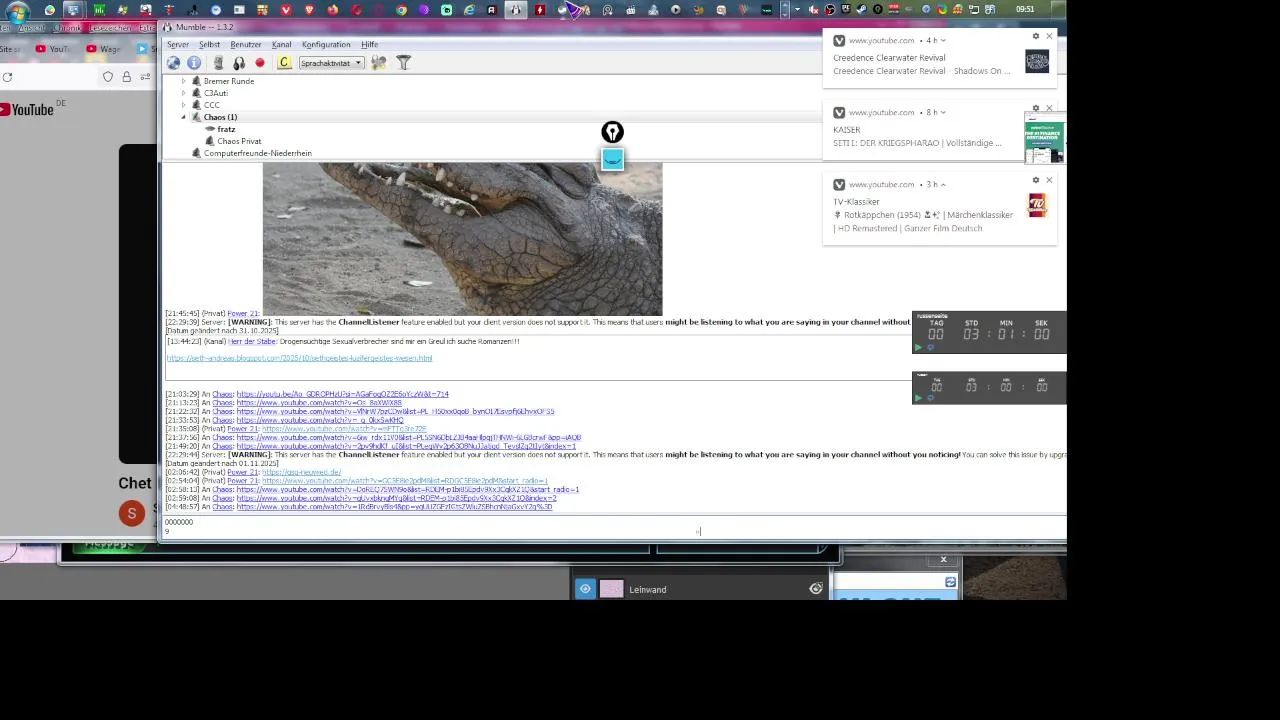Toggle the microphone mute icon in Mumble
The image size is (1280, 720).
click(x=218, y=63)
